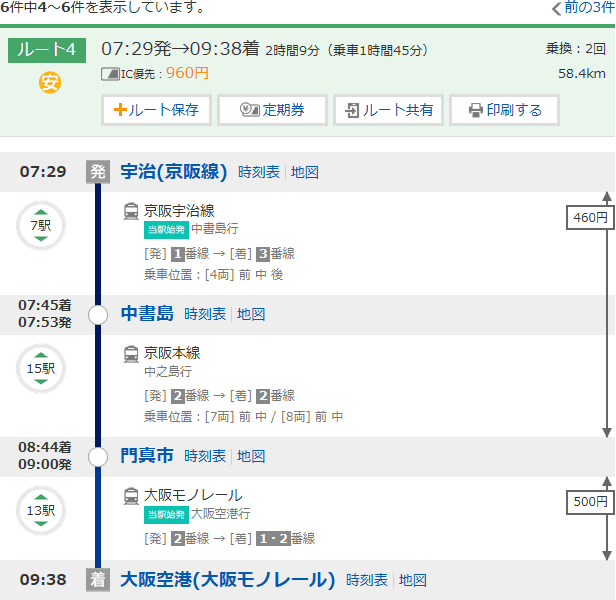View 時刻表 for 大阪空港 station

pyautogui.click(x=367, y=580)
